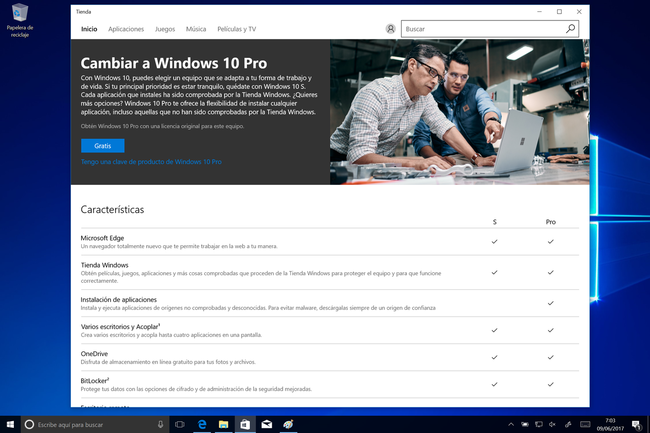Click the pen workspace icon in tray
The height and width of the screenshot is (433, 650).
[x=568, y=424]
